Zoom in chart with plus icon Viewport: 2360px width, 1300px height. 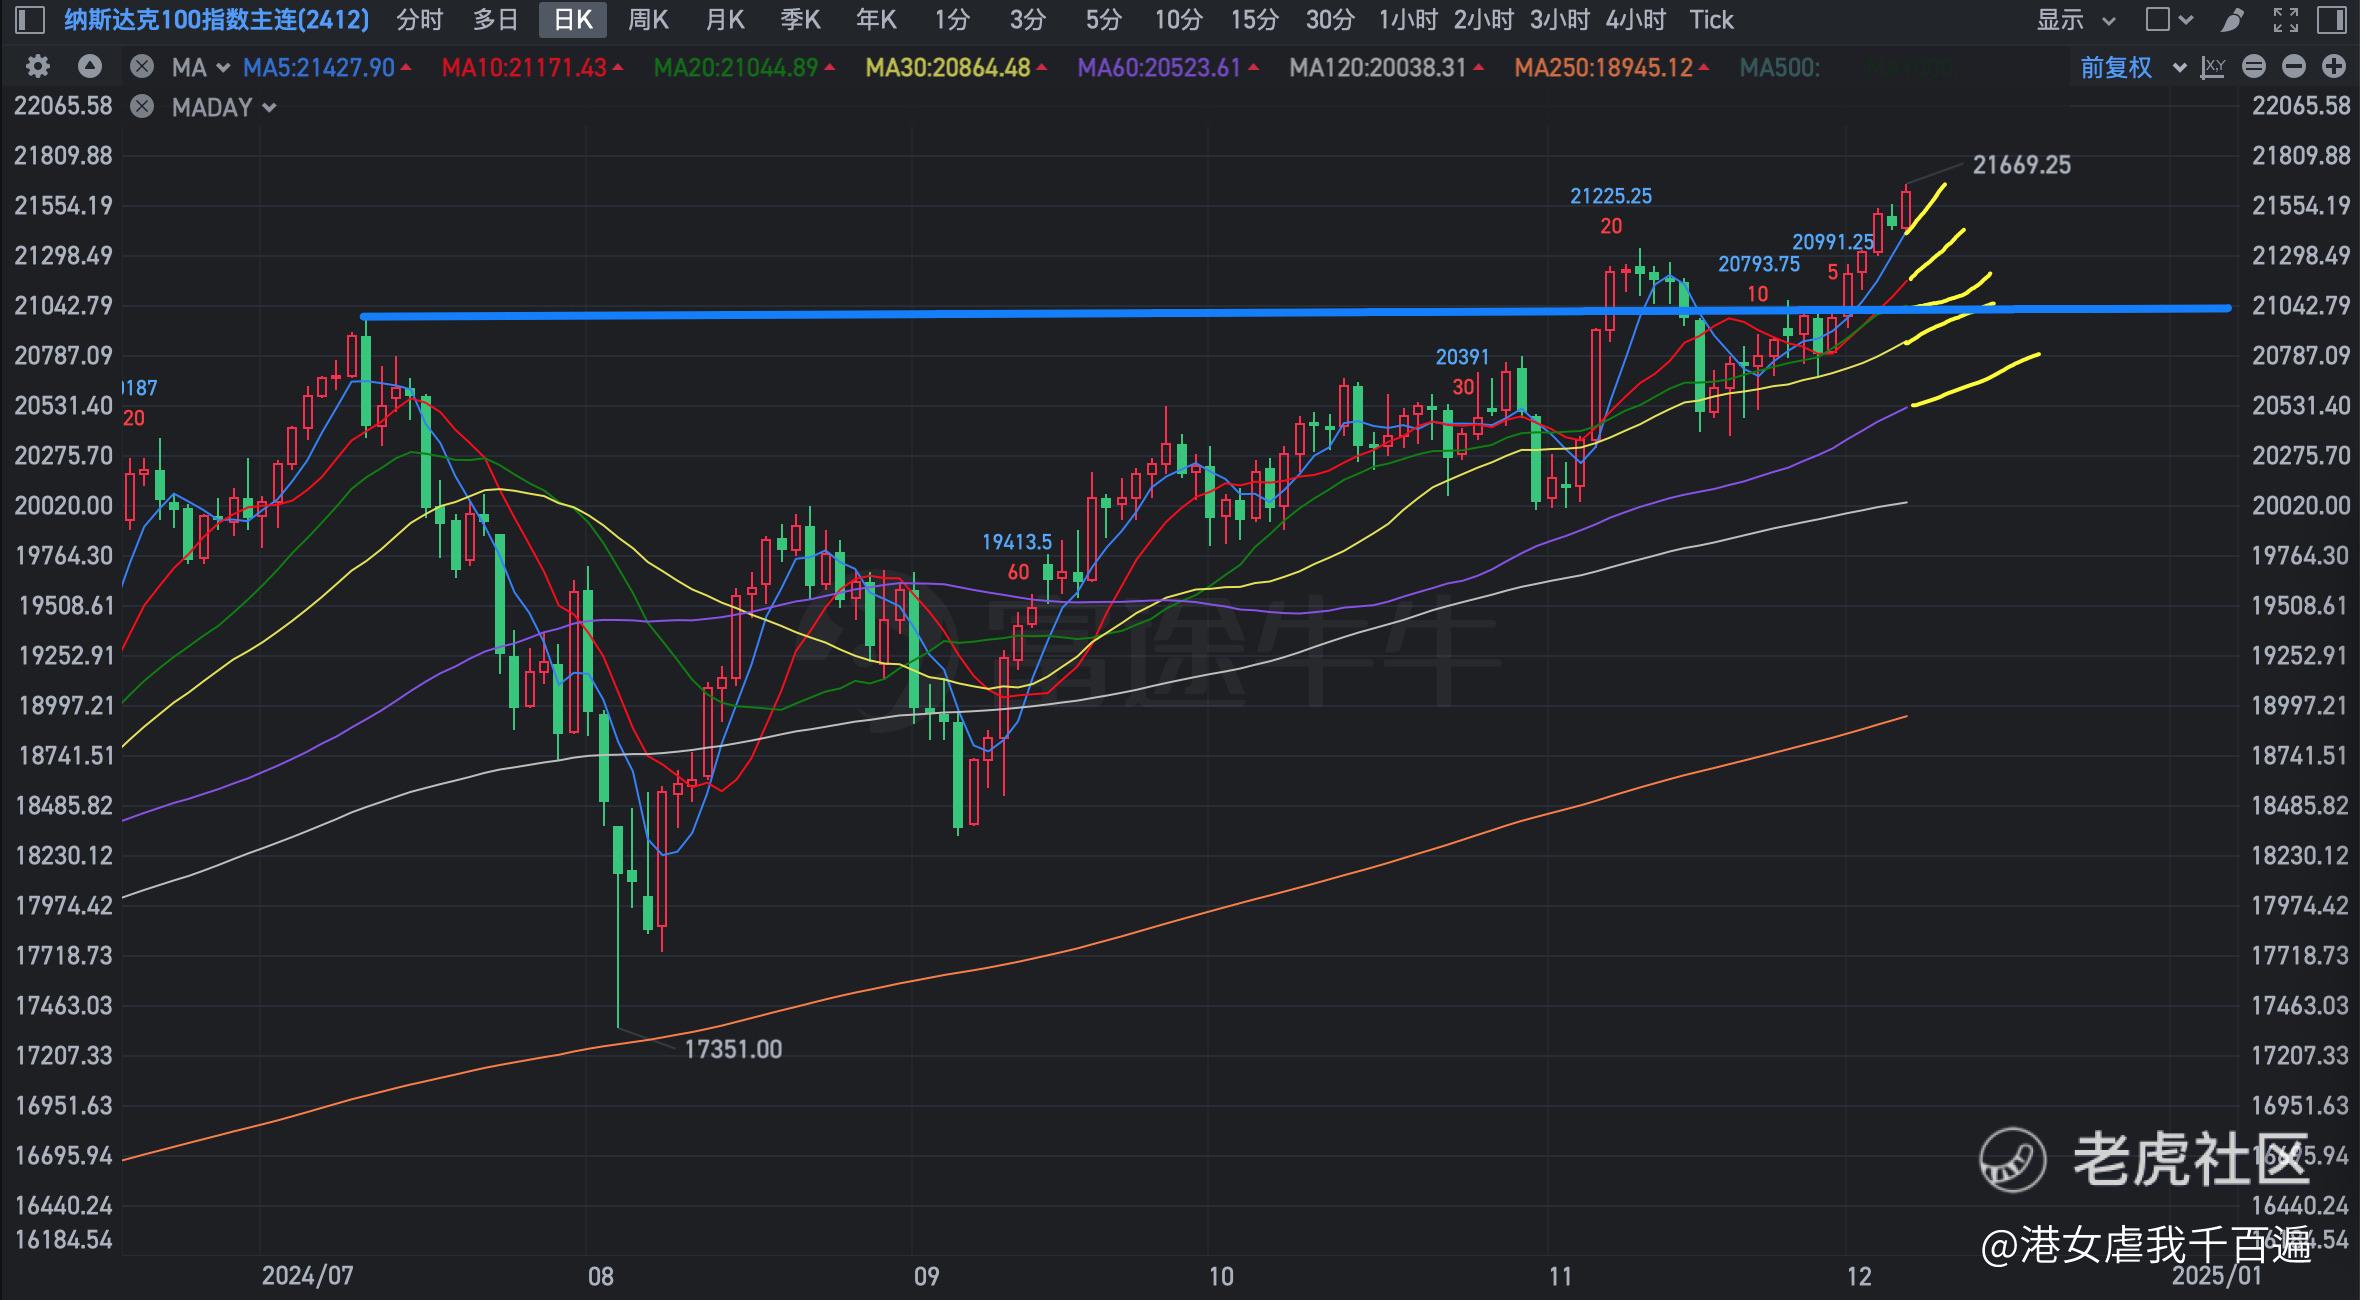point(2334,67)
